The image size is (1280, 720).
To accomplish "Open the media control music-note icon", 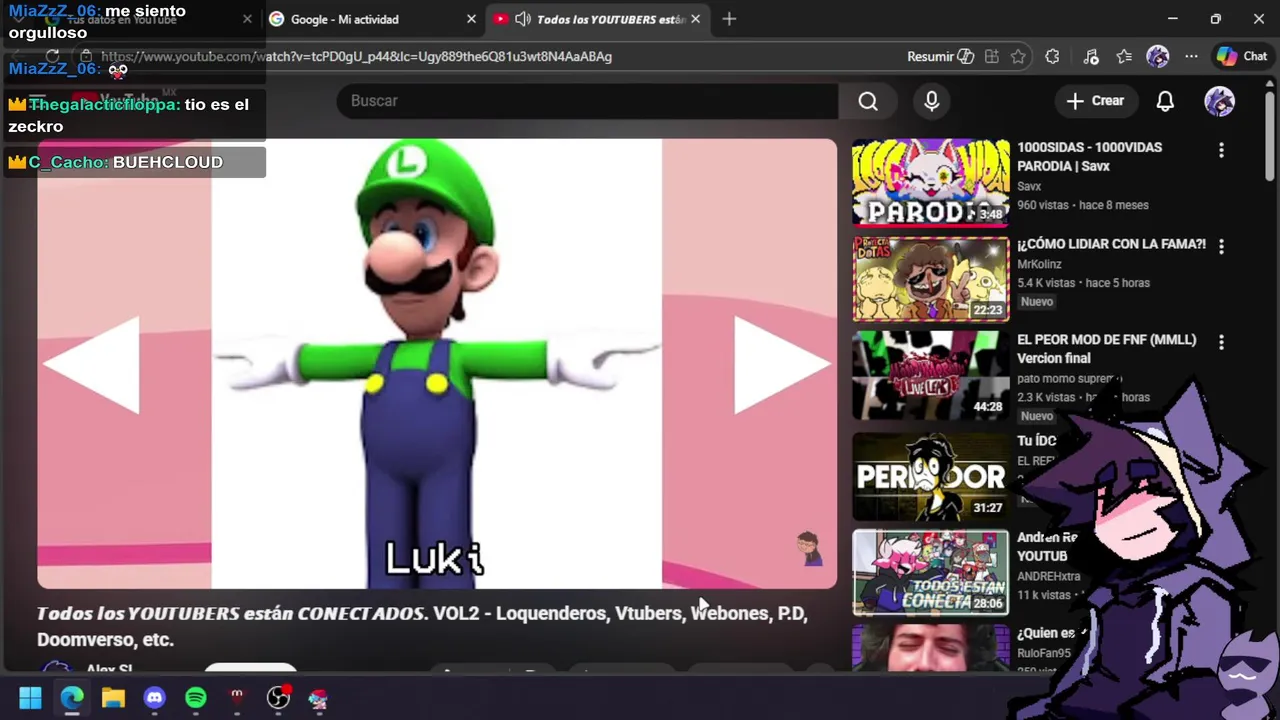I will [1091, 57].
